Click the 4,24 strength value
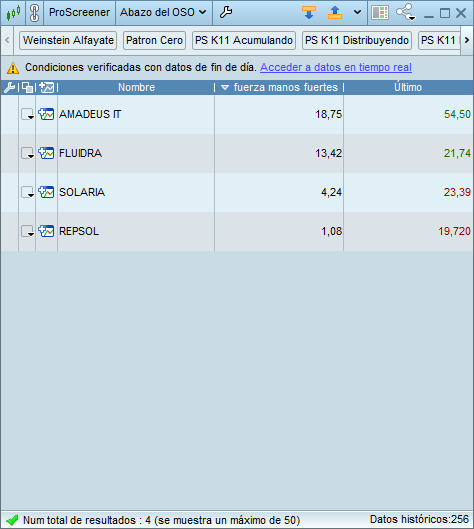This screenshot has height=529, width=474. tap(331, 192)
